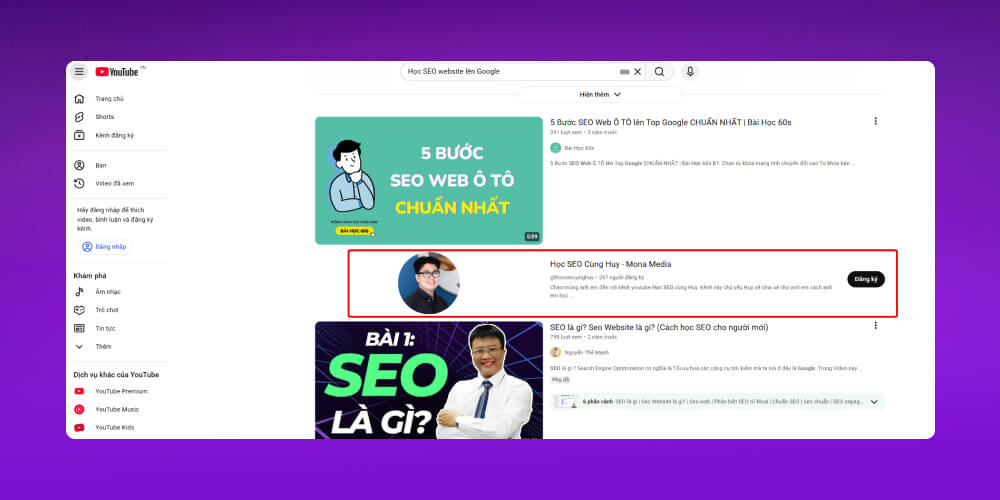Expand the Hiện thêm section

pos(600,94)
